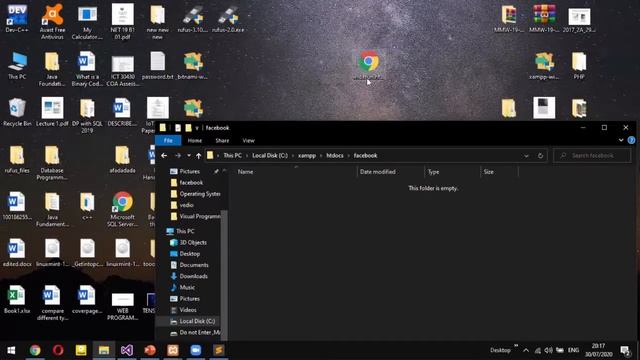Open the File tab in Explorer
Image resolution: width=640 pixels, height=360 pixels.
(x=168, y=140)
